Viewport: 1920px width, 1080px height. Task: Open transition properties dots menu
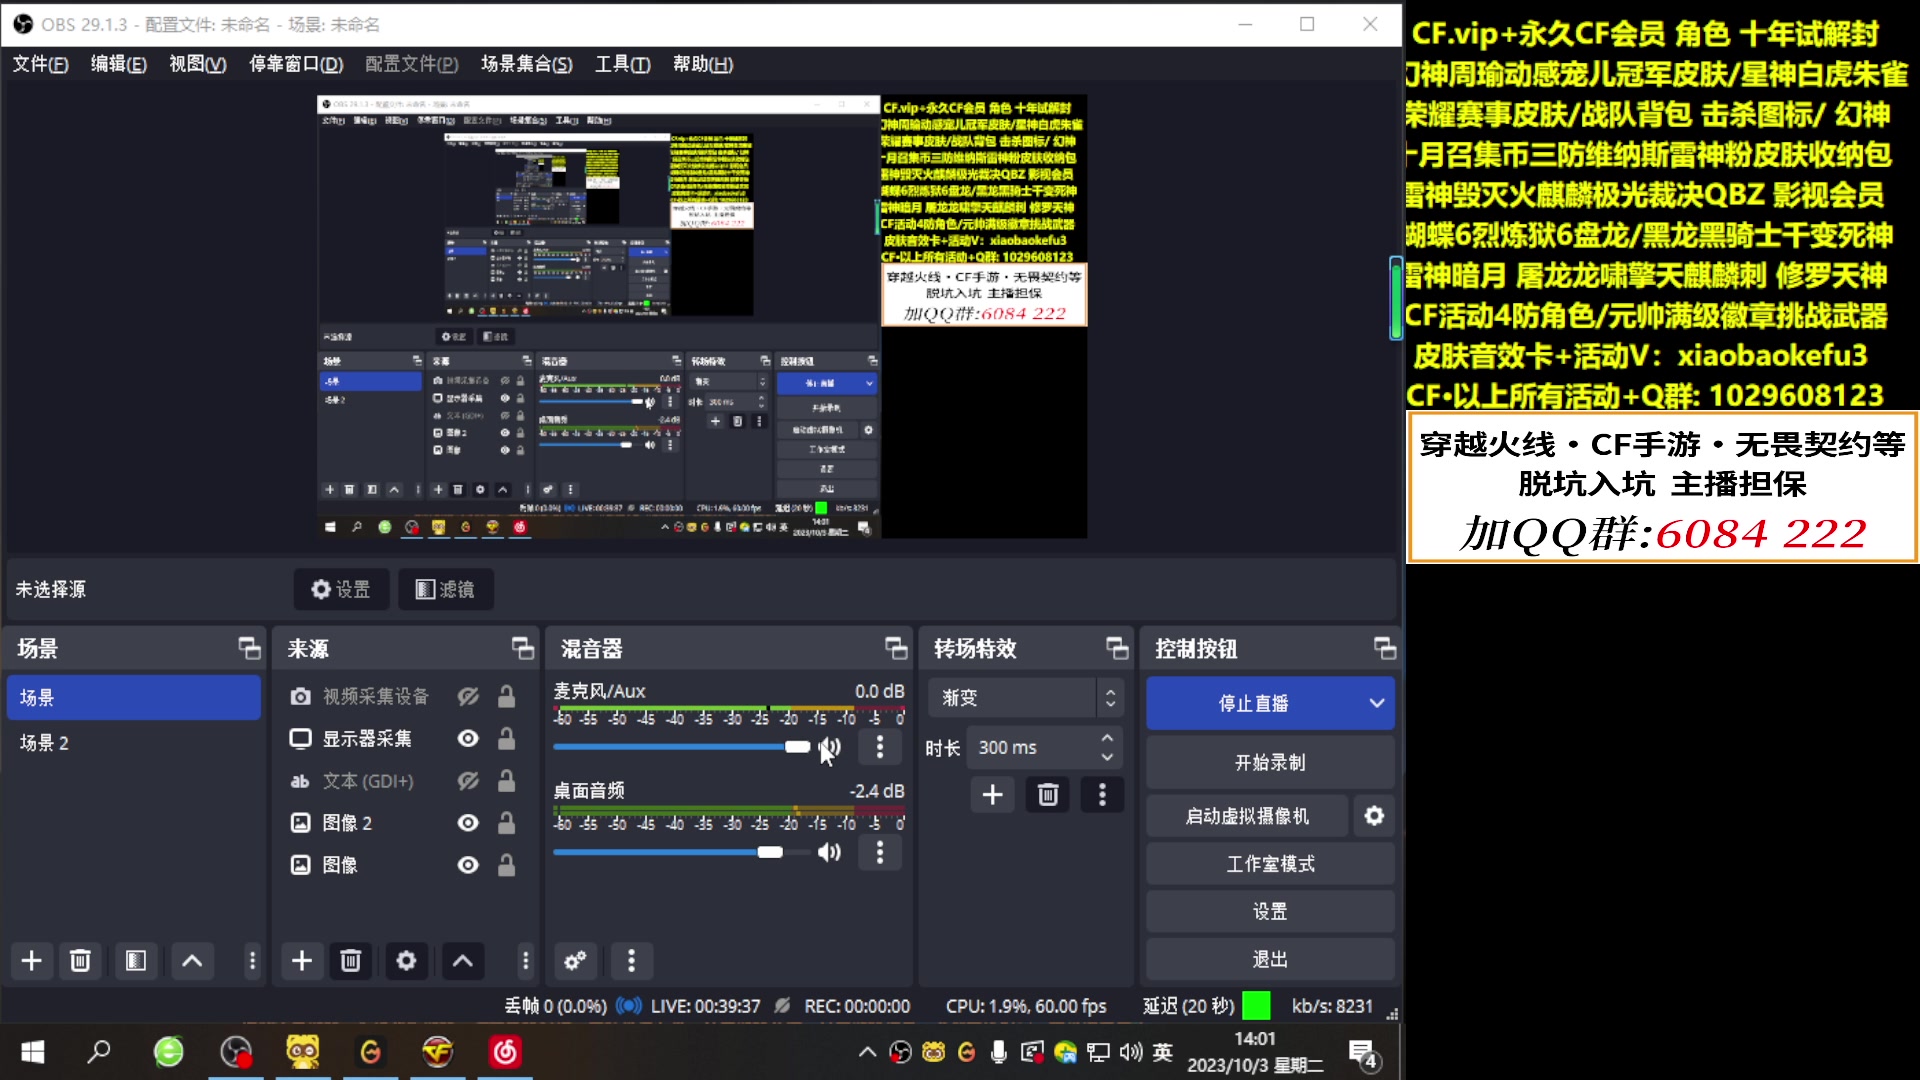tap(1102, 795)
